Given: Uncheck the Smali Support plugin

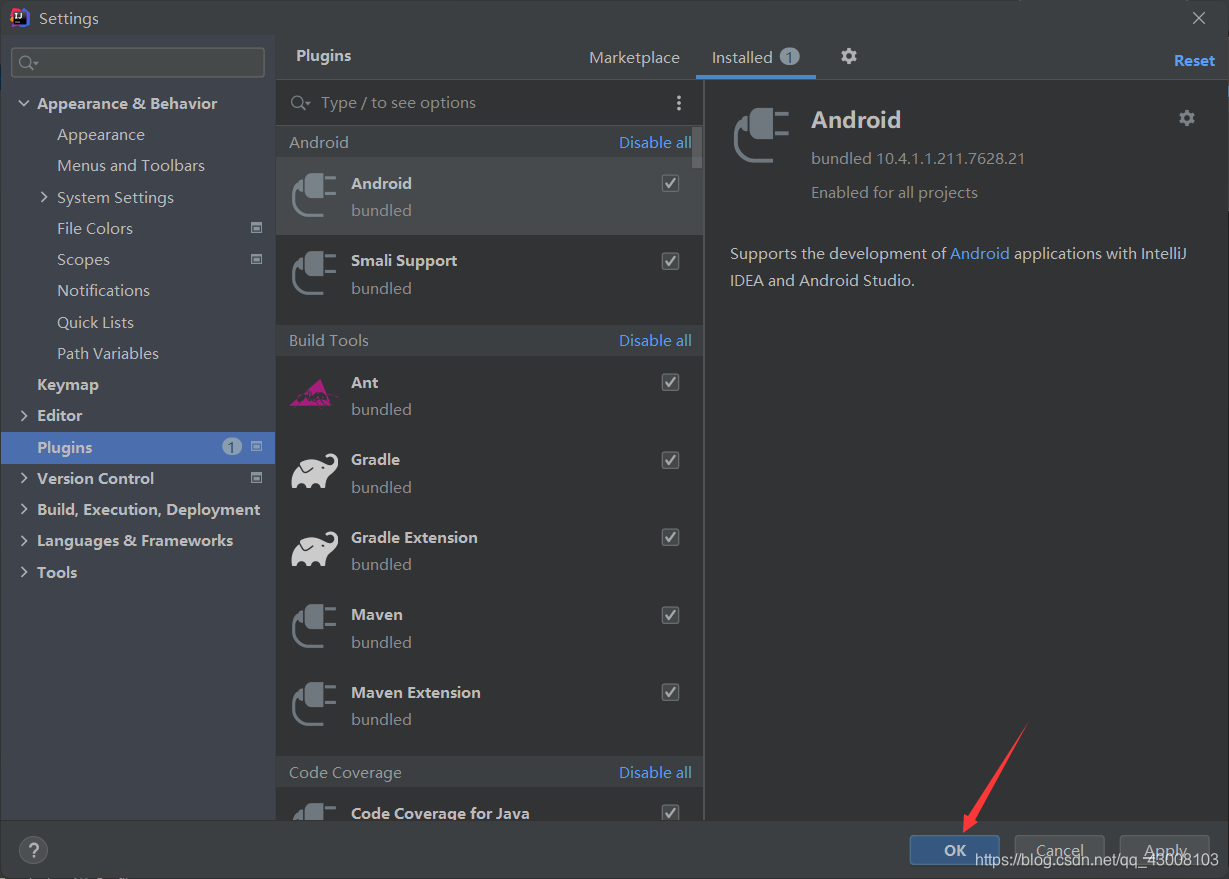Looking at the screenshot, I should (671, 261).
